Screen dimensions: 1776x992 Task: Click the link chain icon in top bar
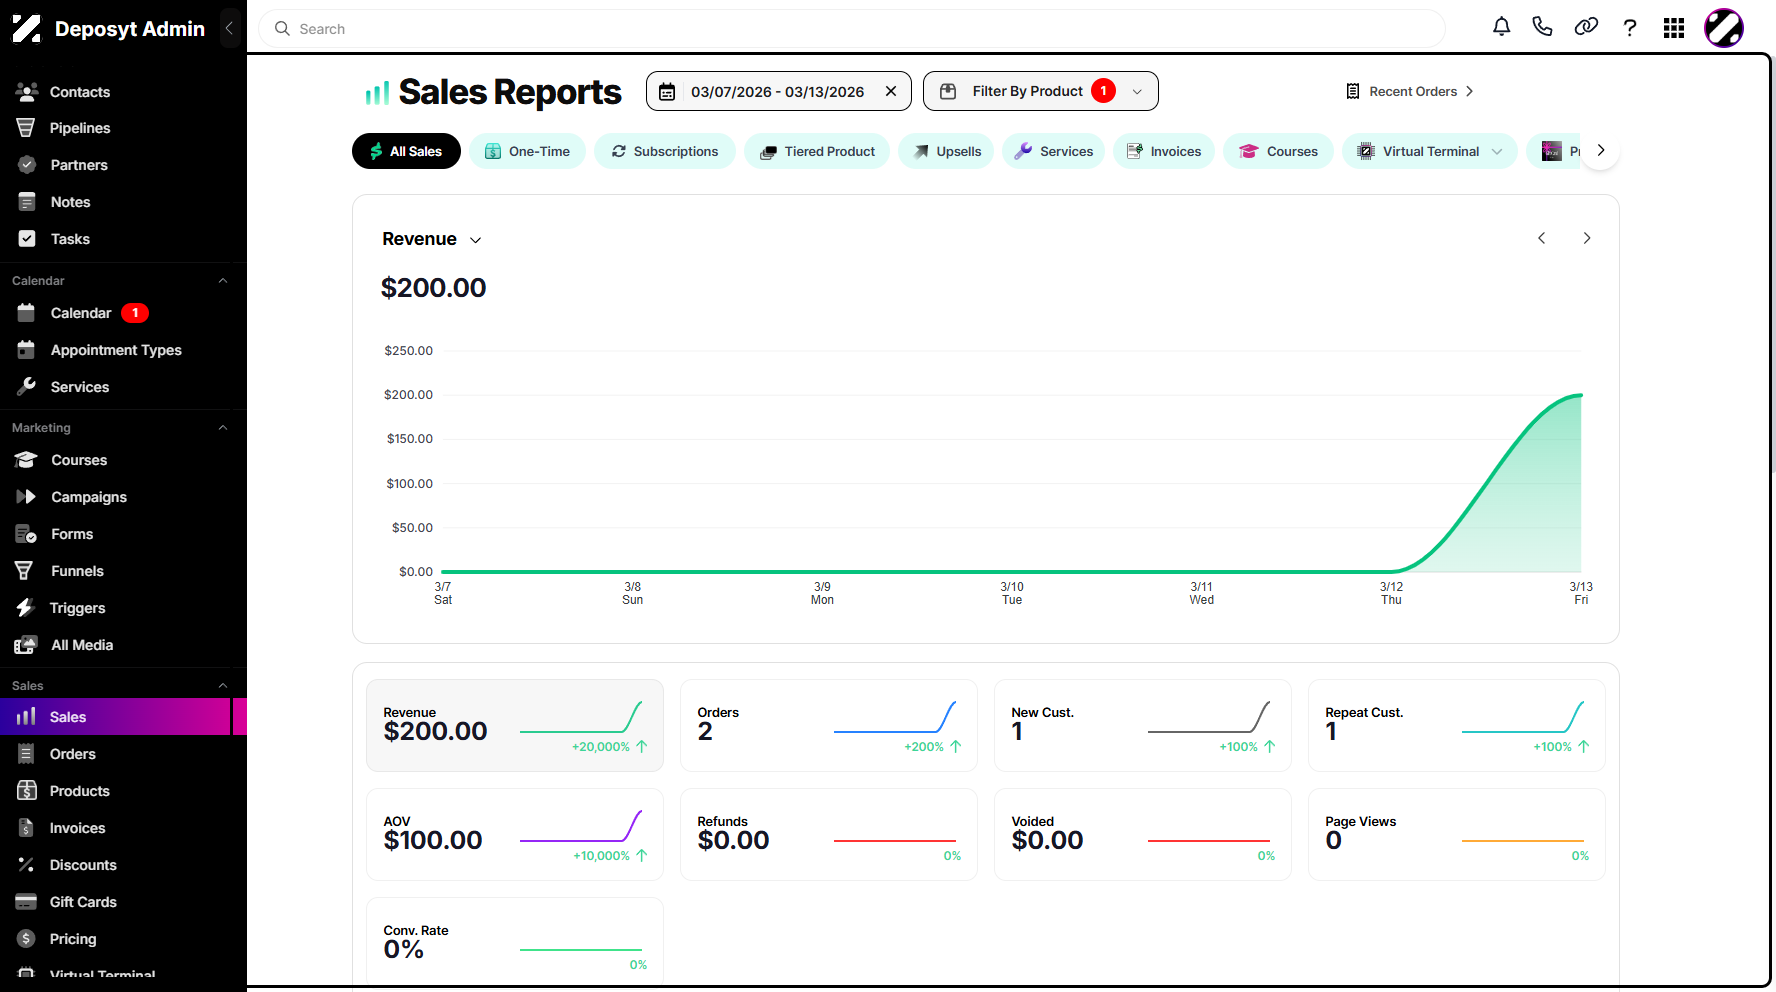1586,27
